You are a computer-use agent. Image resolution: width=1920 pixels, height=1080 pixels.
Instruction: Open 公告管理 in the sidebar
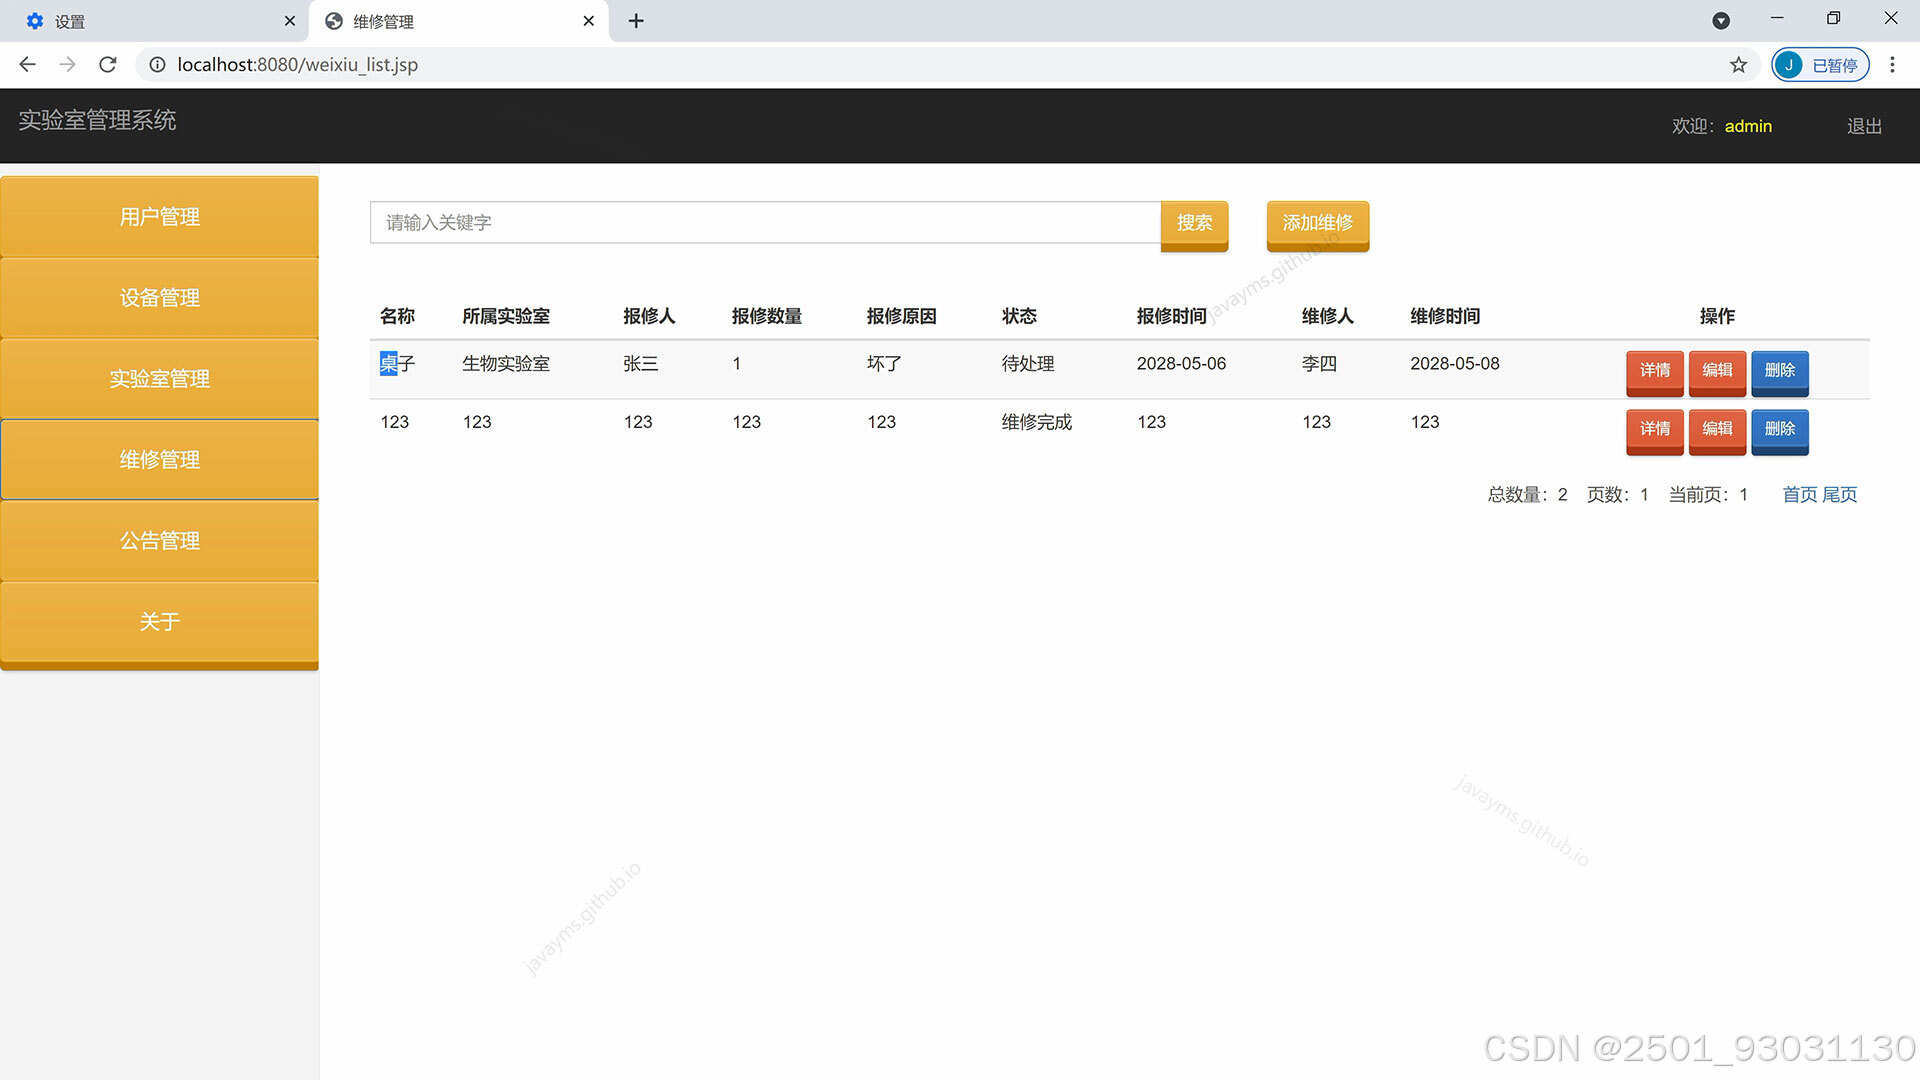[160, 541]
